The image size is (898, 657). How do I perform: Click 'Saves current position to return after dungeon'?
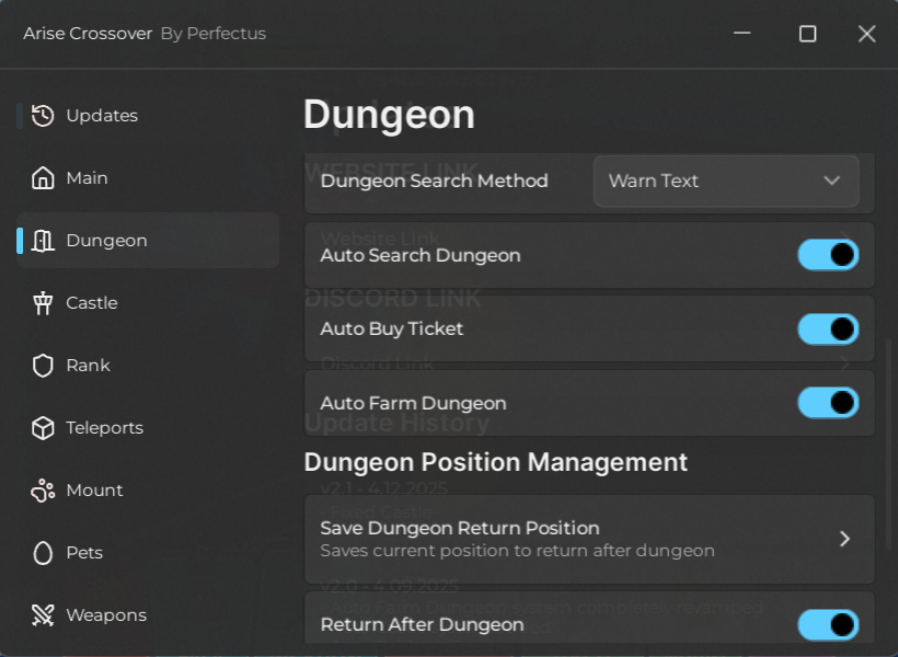pos(517,551)
